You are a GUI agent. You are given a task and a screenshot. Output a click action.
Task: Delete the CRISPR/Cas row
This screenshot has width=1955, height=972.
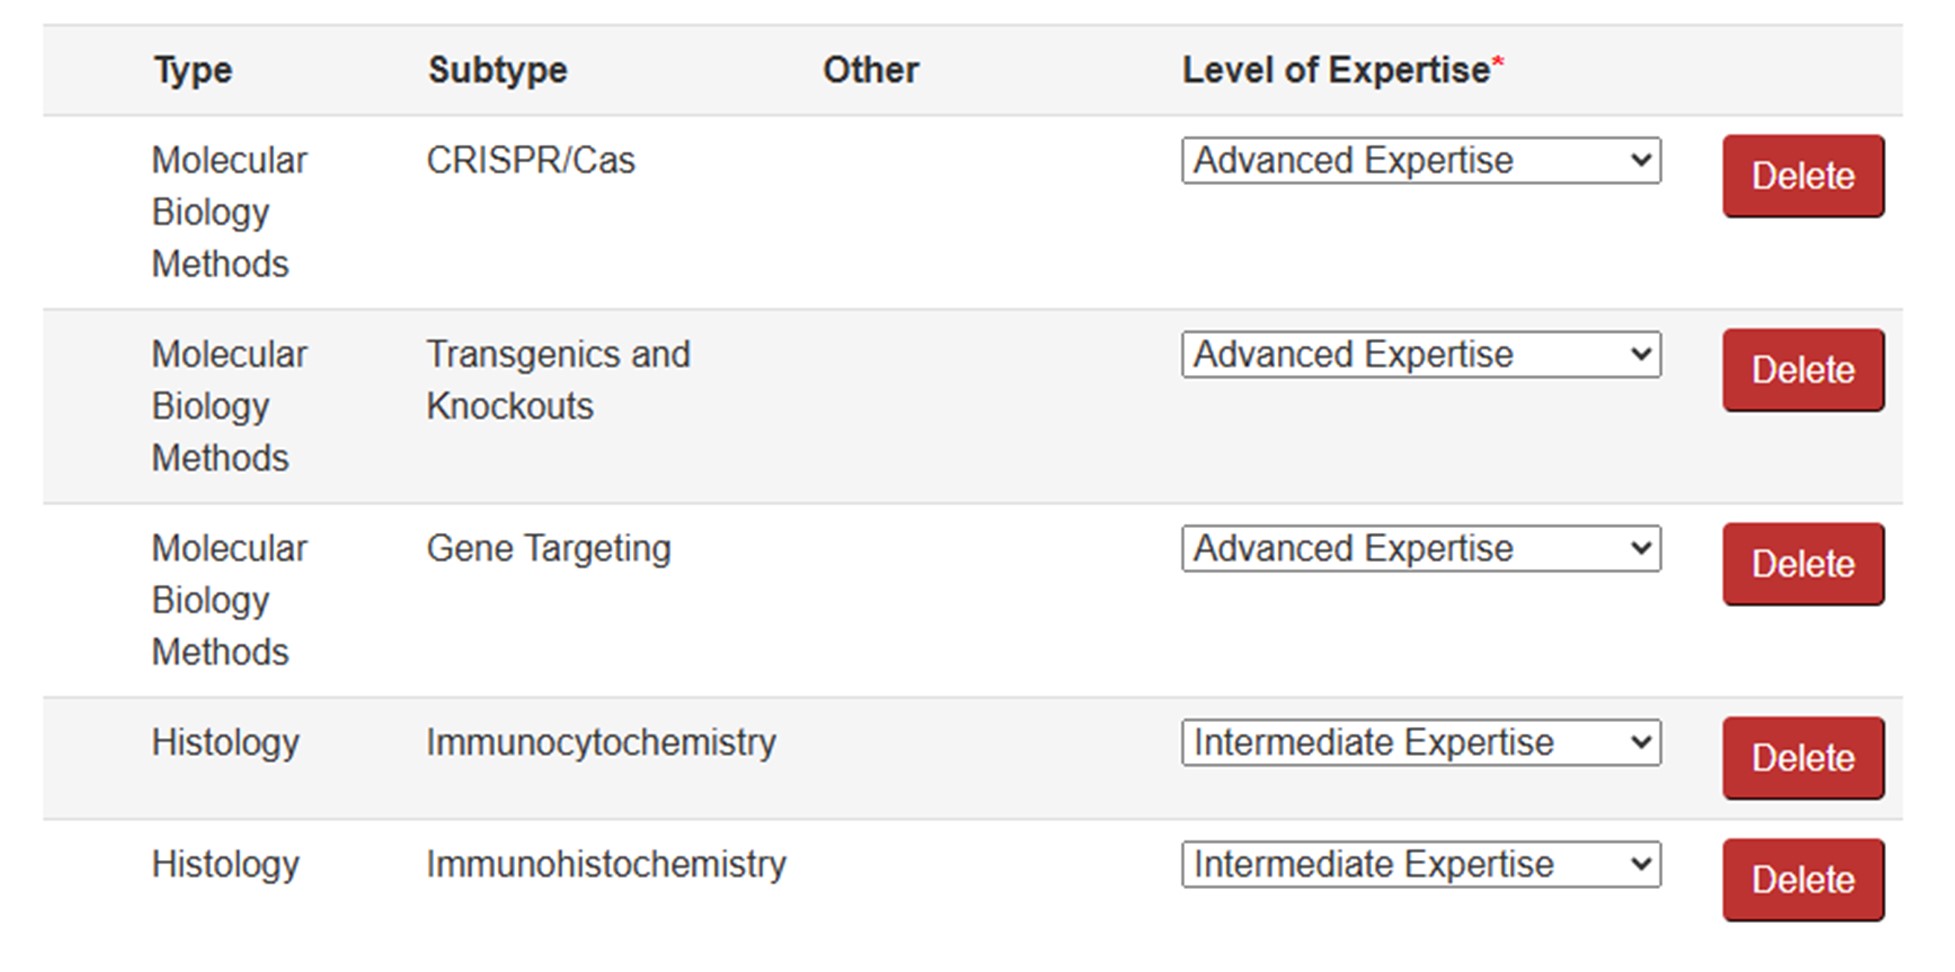(x=1802, y=177)
